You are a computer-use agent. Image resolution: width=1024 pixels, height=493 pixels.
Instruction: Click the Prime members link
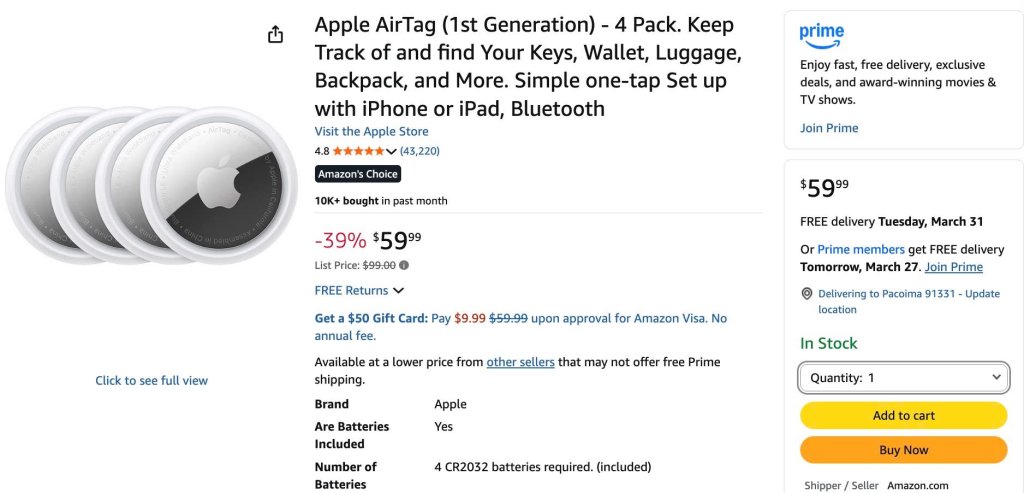tap(861, 249)
